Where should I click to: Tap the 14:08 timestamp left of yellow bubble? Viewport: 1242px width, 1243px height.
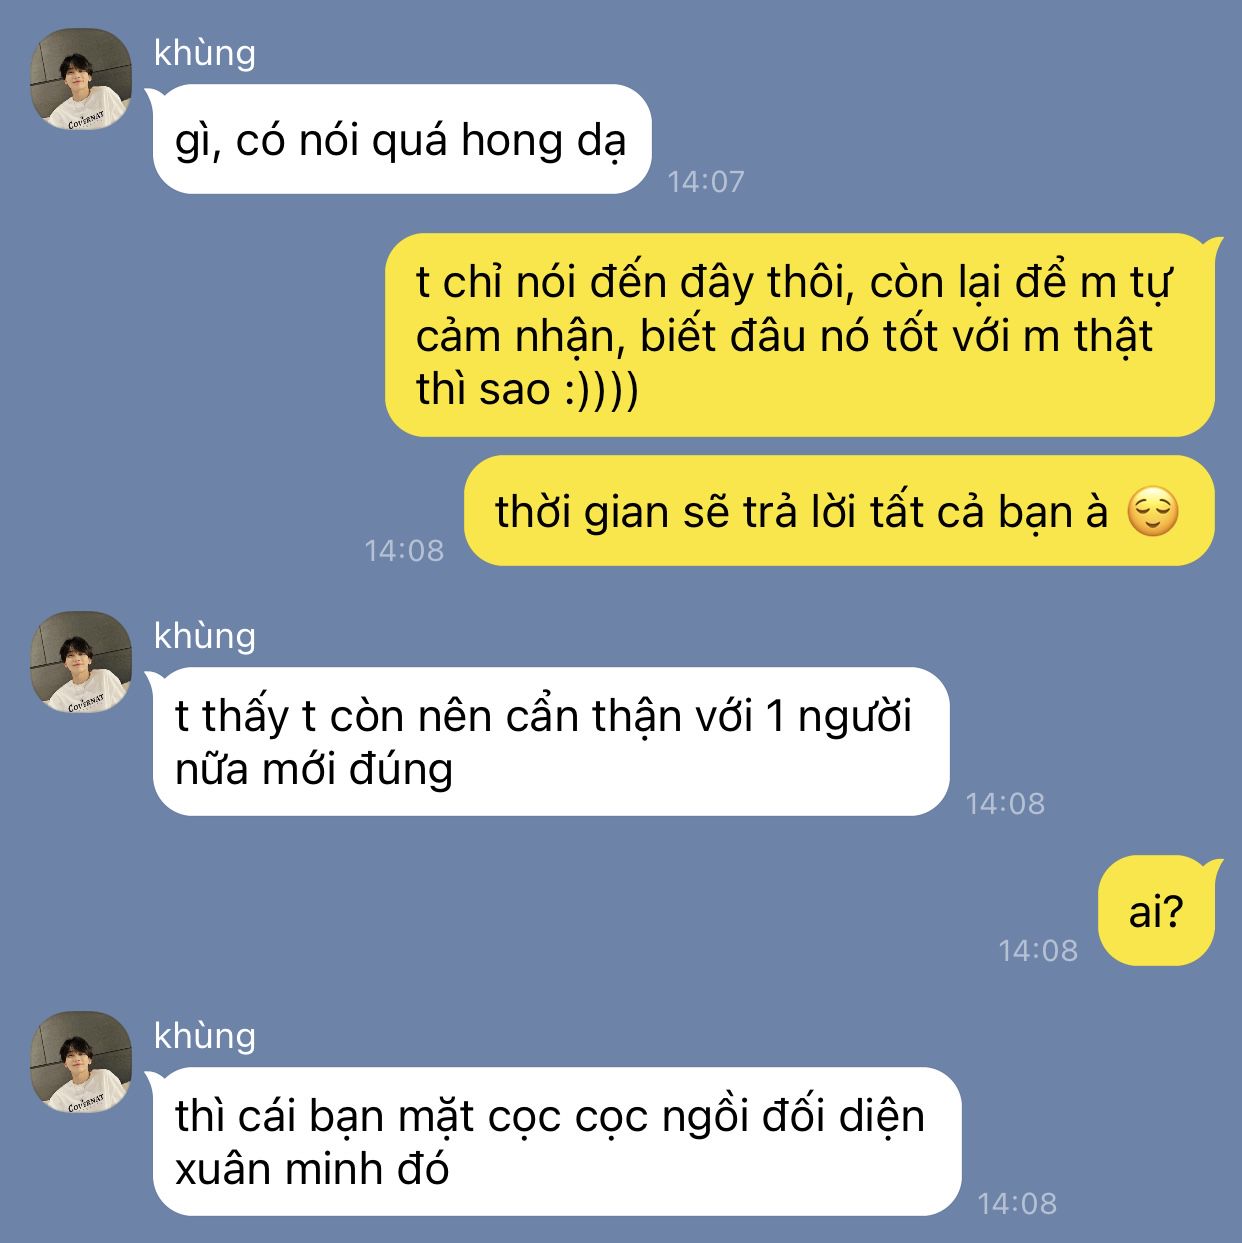(x=404, y=550)
